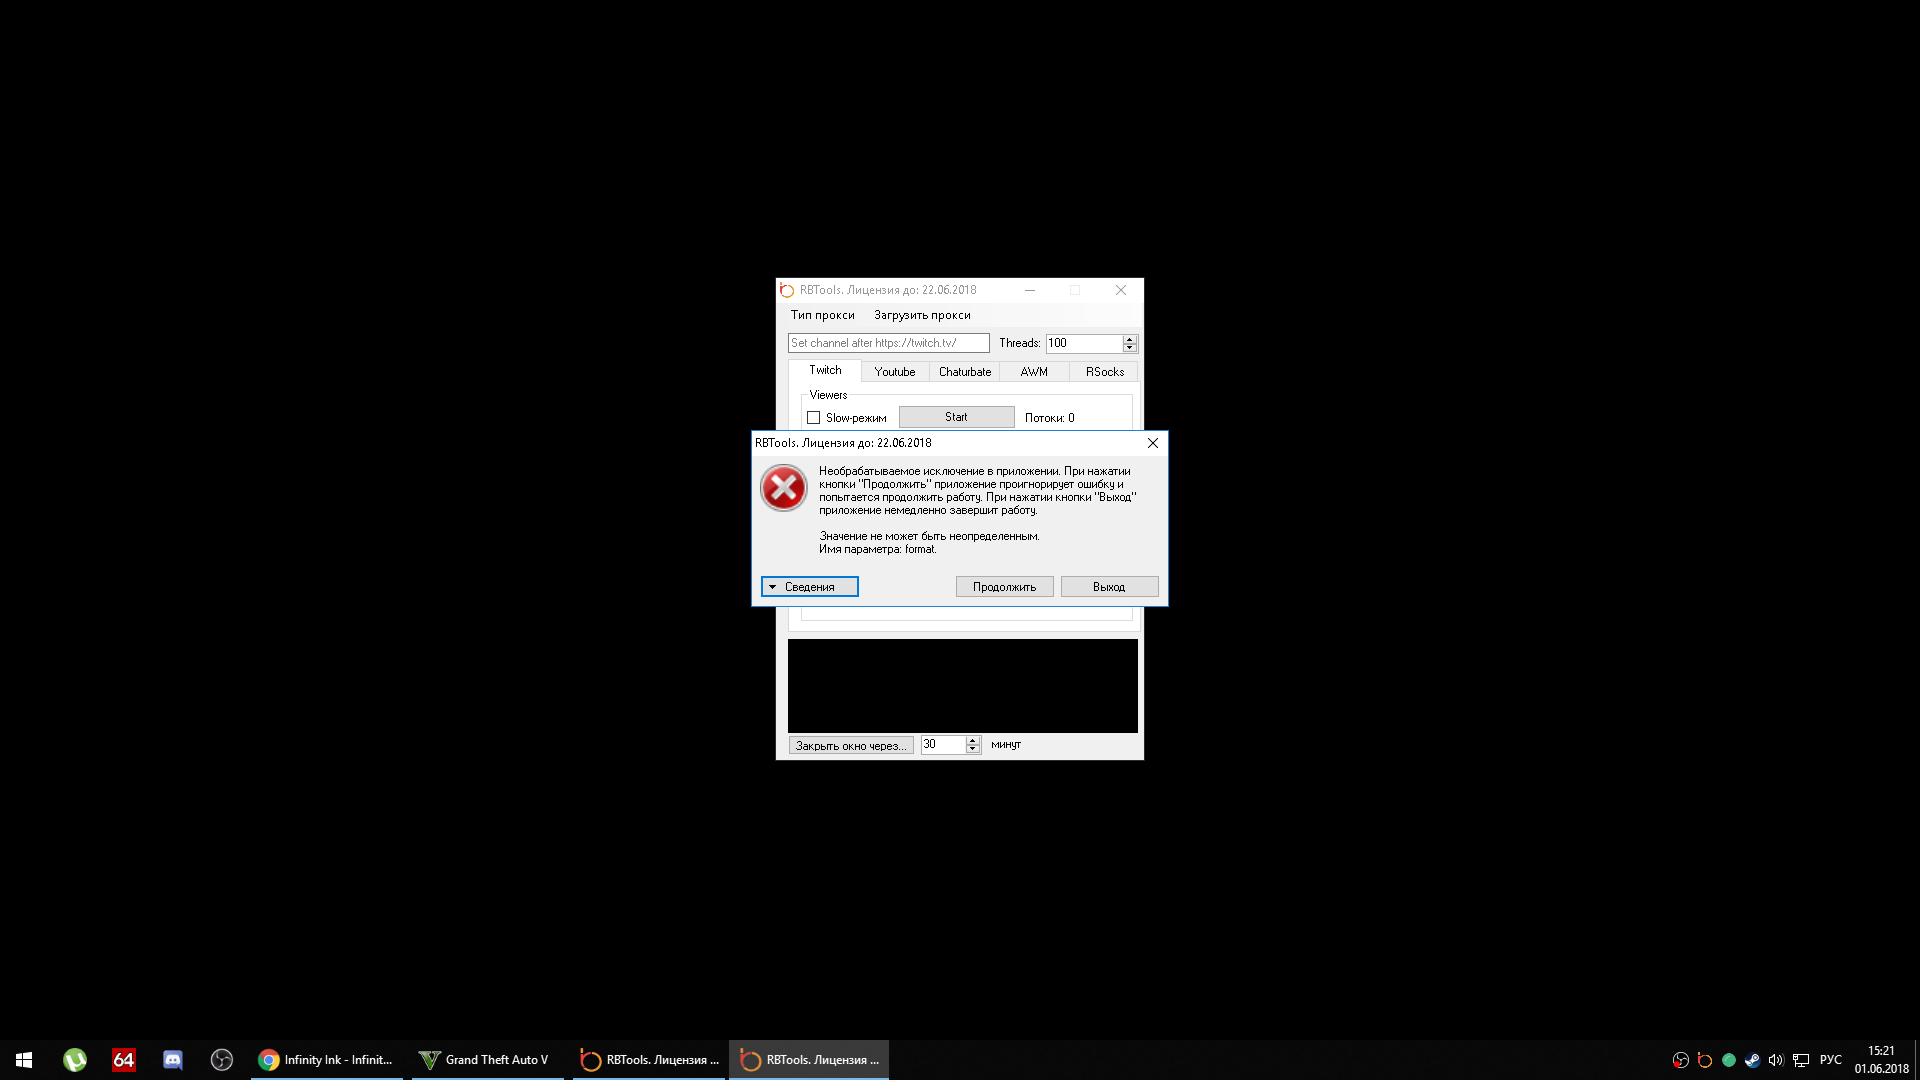Image resolution: width=1920 pixels, height=1080 pixels.
Task: Click the twitch channel input field
Action: click(888, 343)
